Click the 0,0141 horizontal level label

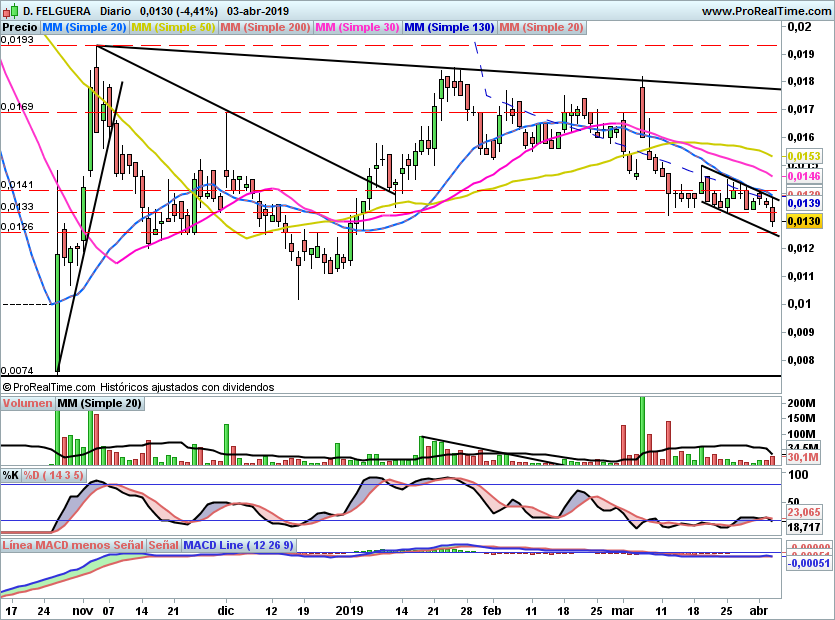pos(17,185)
